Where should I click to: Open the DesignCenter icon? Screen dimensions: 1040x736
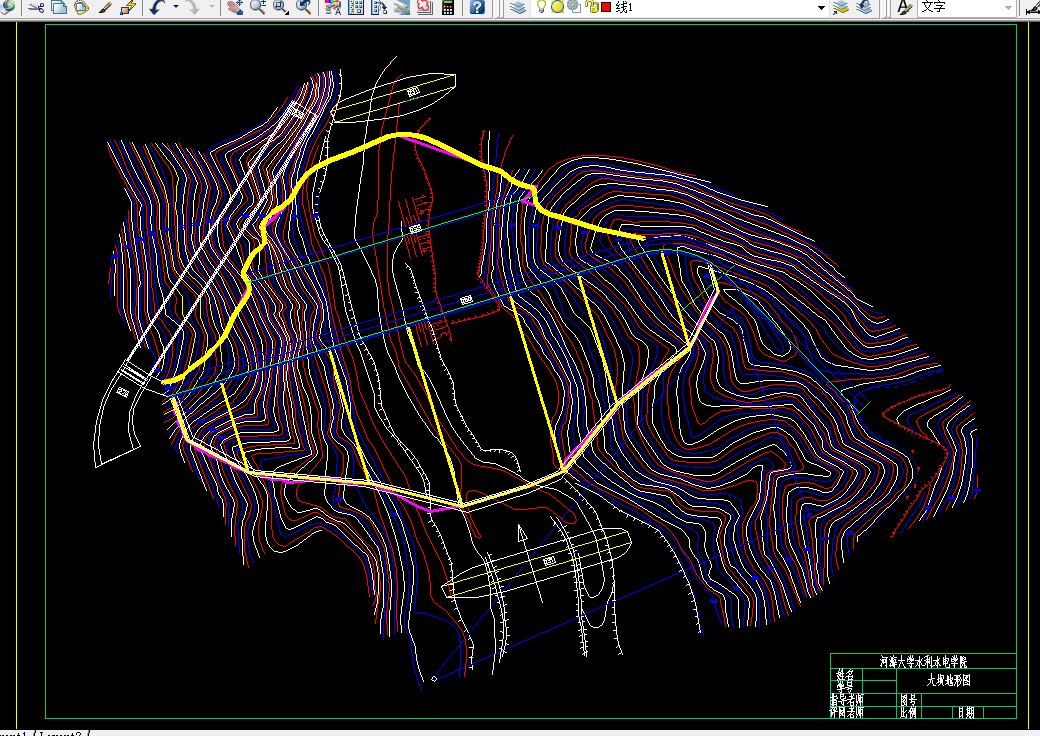pos(356,7)
